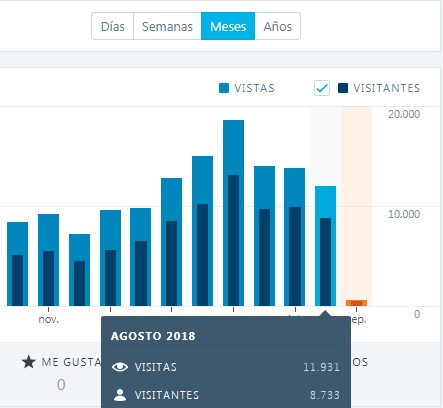The width and height of the screenshot is (443, 408).
Task: Select the Semanas tab
Action: click(x=167, y=26)
